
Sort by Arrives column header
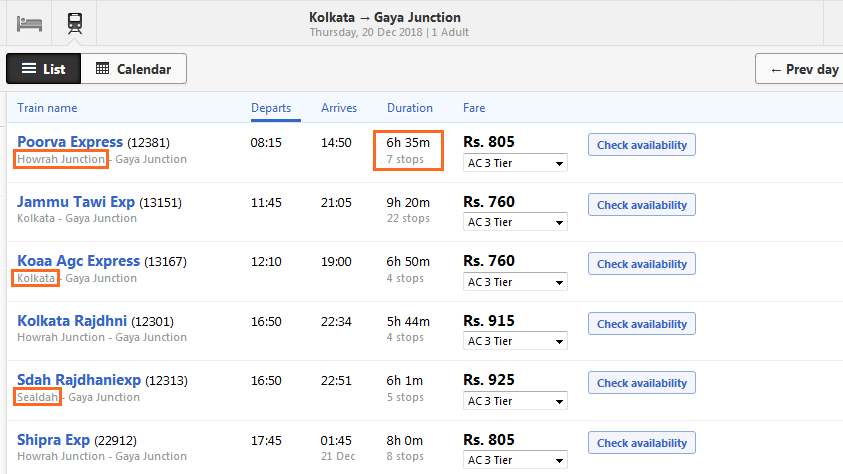(339, 108)
